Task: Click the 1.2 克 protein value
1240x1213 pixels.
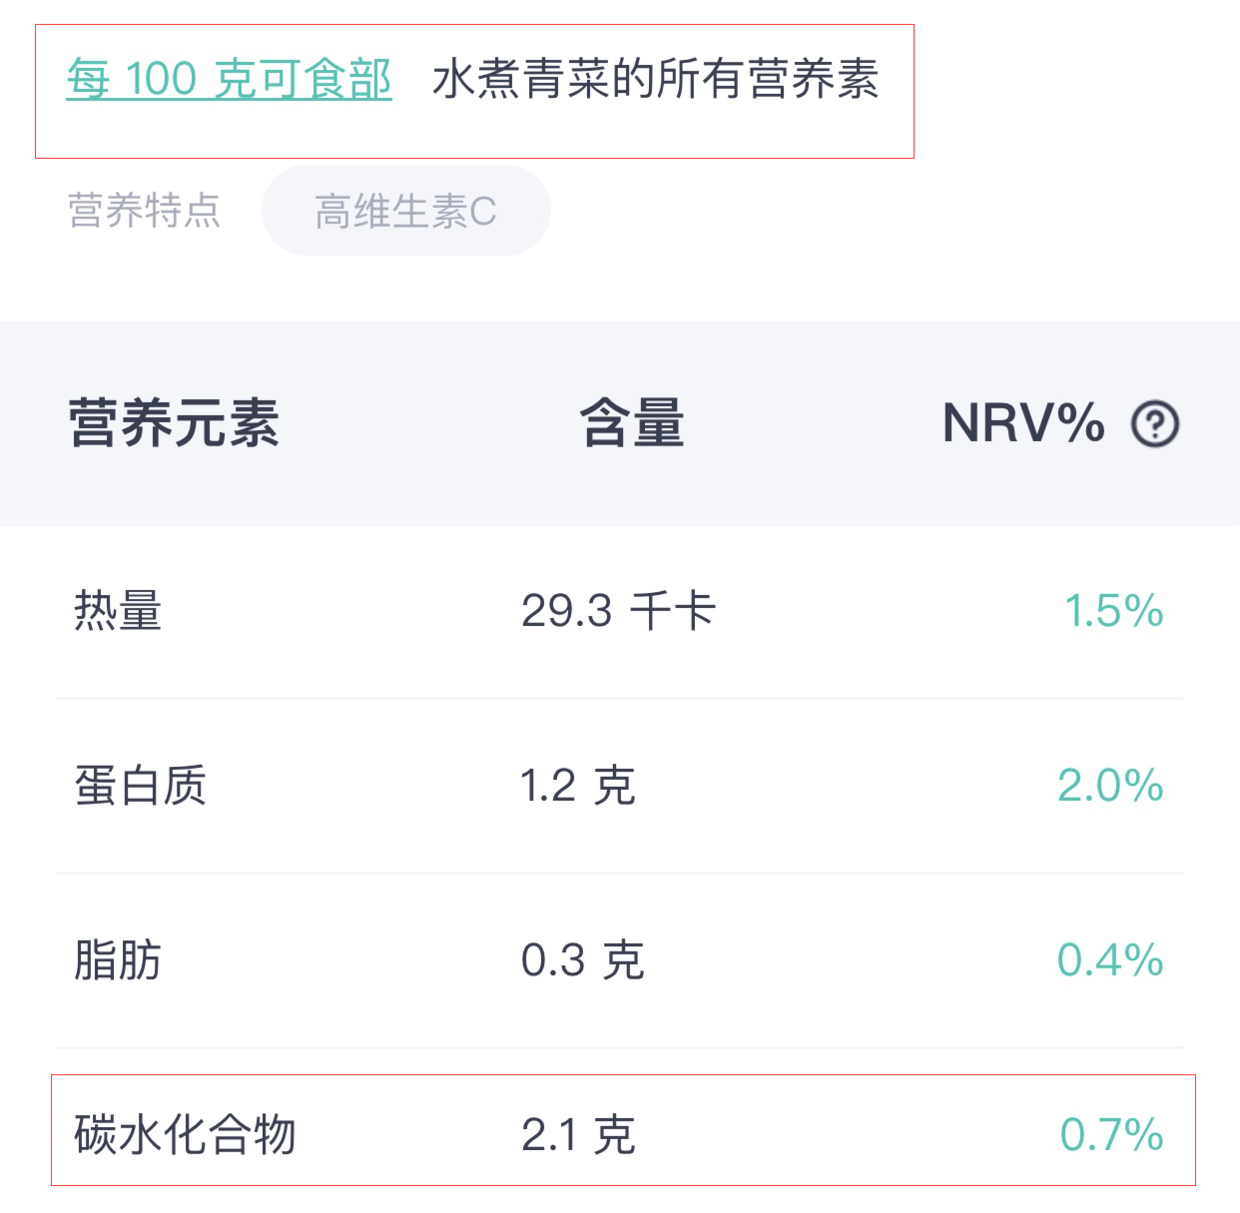Action: coord(578,785)
